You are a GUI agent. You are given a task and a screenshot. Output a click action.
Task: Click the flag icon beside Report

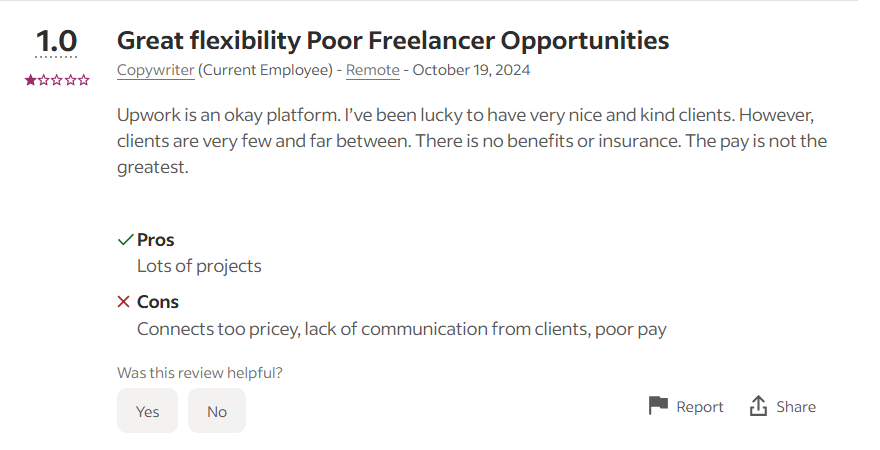(657, 406)
